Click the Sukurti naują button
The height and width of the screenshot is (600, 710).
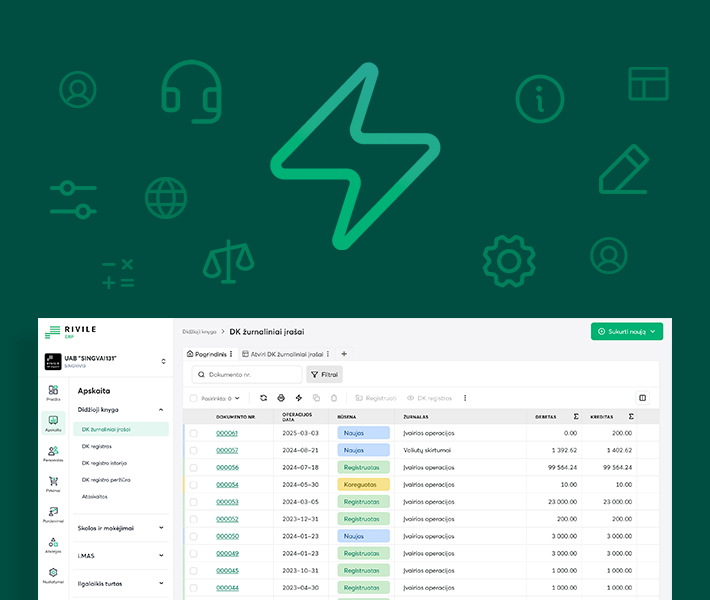pos(626,331)
